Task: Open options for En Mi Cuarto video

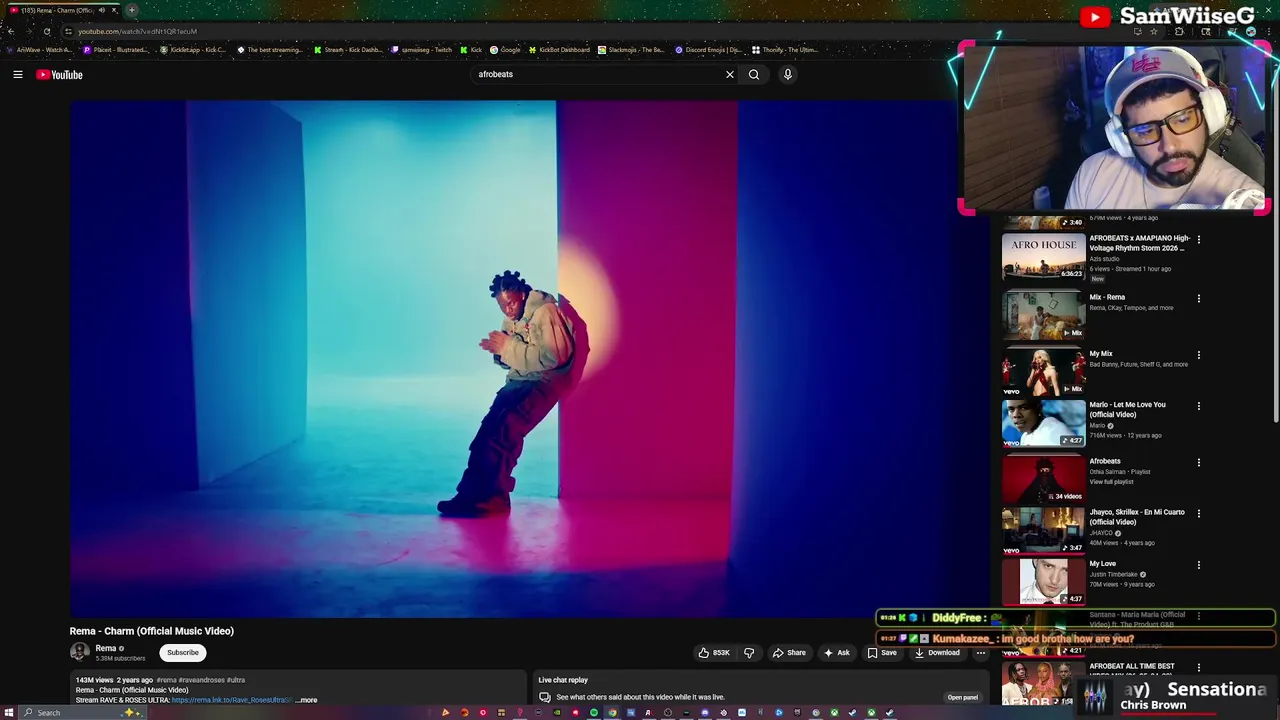Action: coord(1198,513)
